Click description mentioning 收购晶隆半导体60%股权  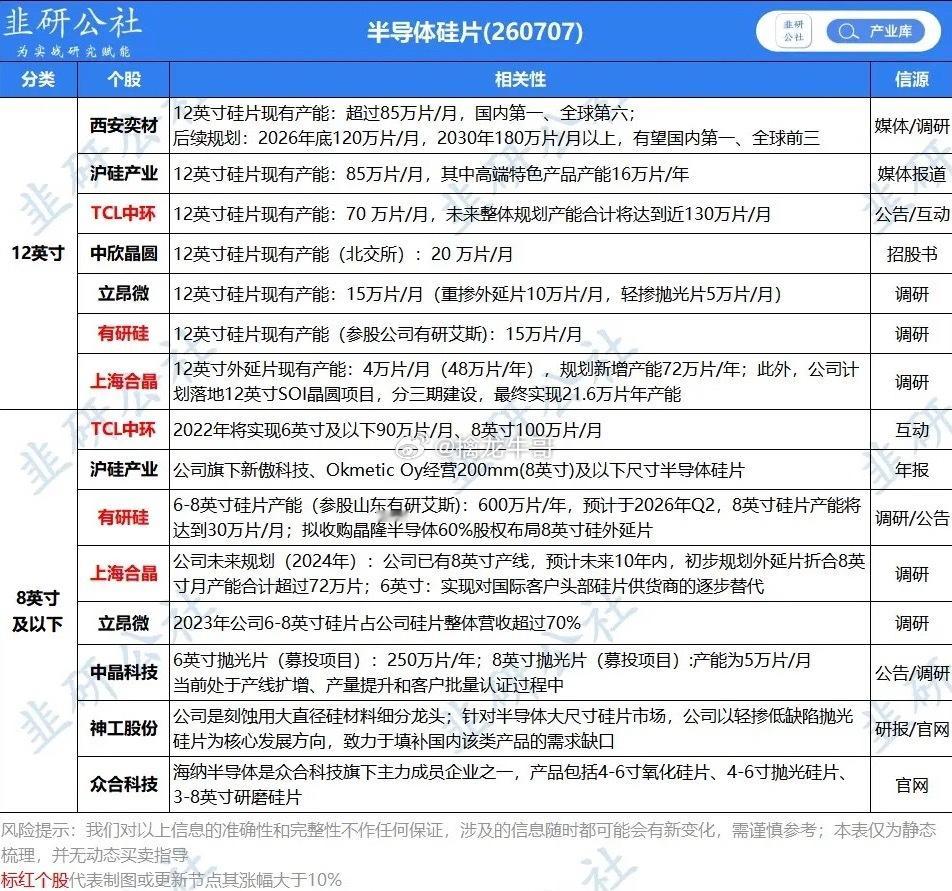517,518
